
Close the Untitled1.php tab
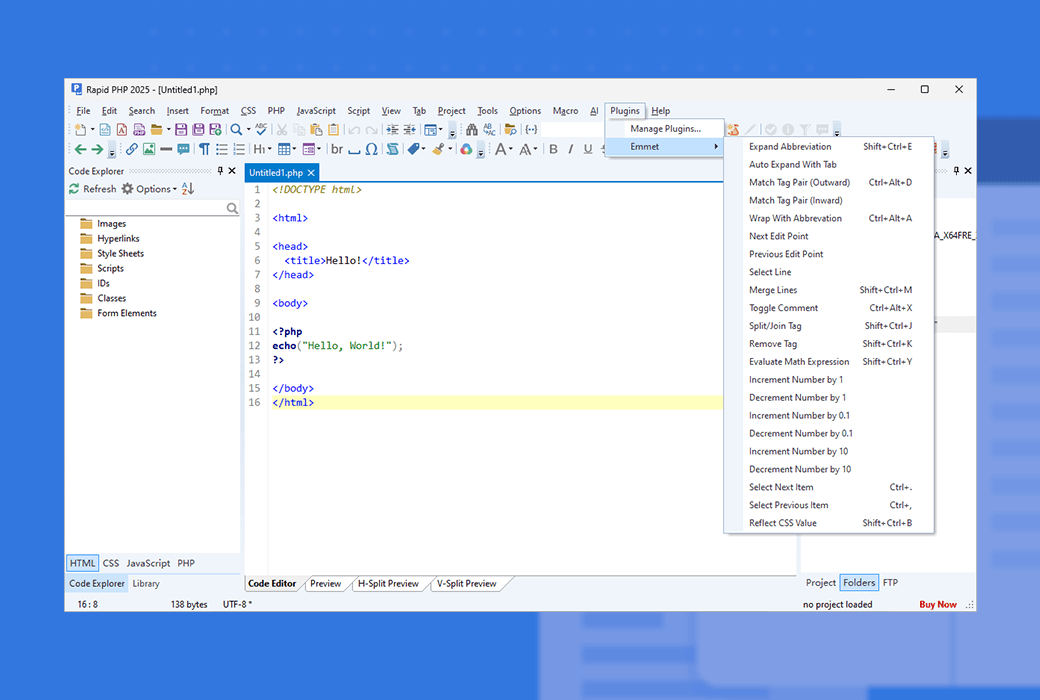tap(311, 173)
